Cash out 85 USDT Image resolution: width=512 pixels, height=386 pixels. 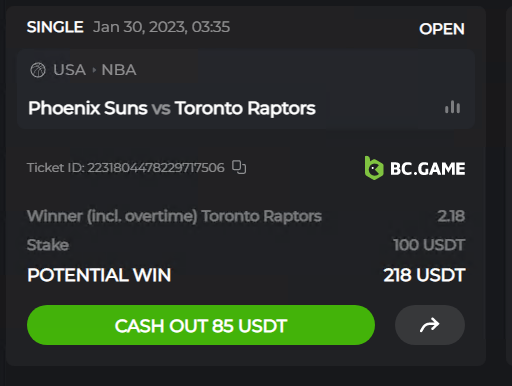tap(201, 325)
